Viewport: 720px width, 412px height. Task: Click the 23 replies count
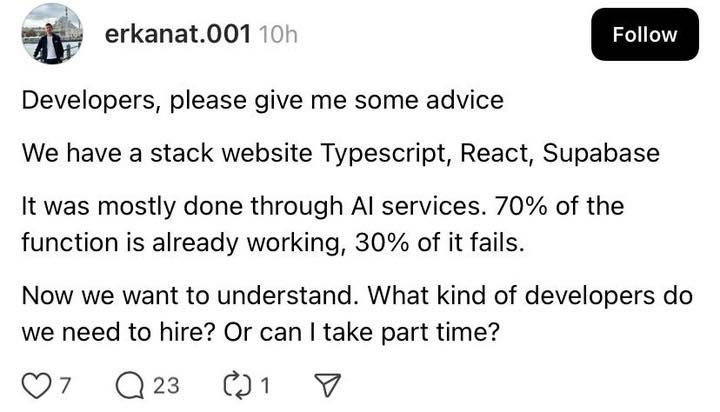(x=166, y=387)
